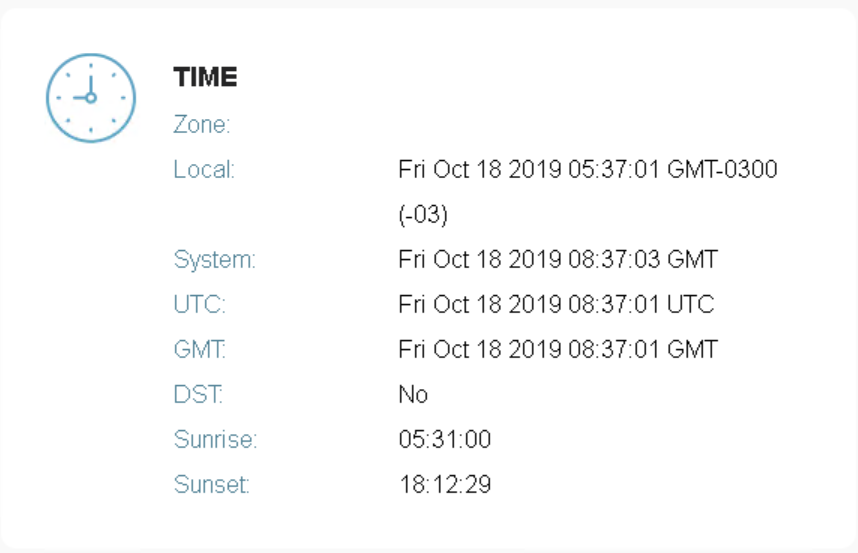Click the (-03) timezone abbreviation
Screen dimensions: 858x553
(x=423, y=215)
